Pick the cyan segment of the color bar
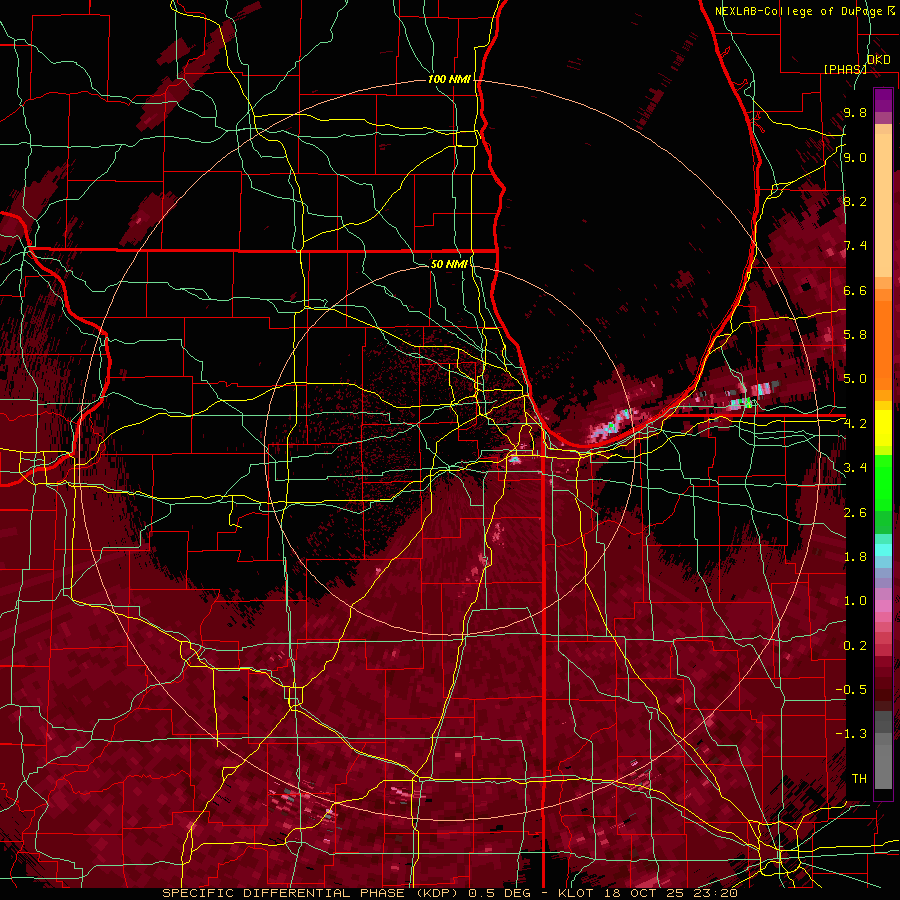This screenshot has height=900, width=900. (x=883, y=550)
